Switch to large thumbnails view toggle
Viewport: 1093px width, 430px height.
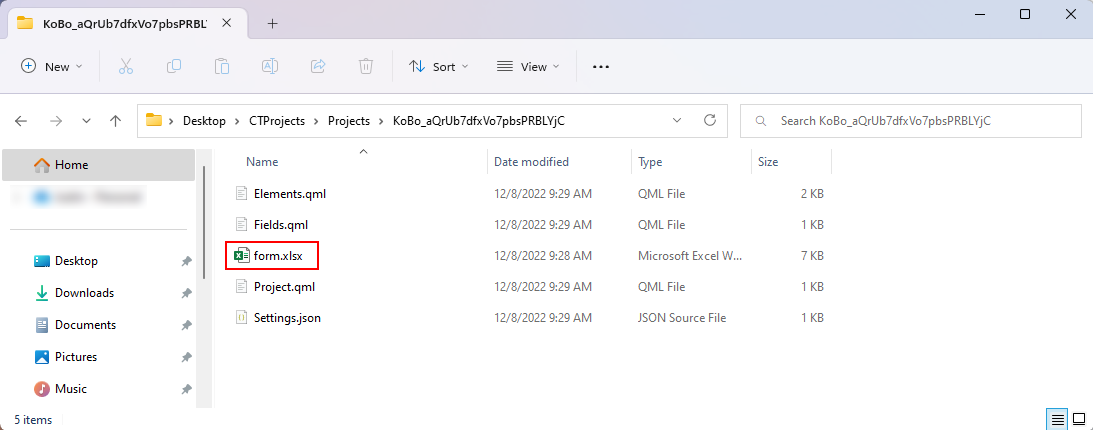point(1078,418)
